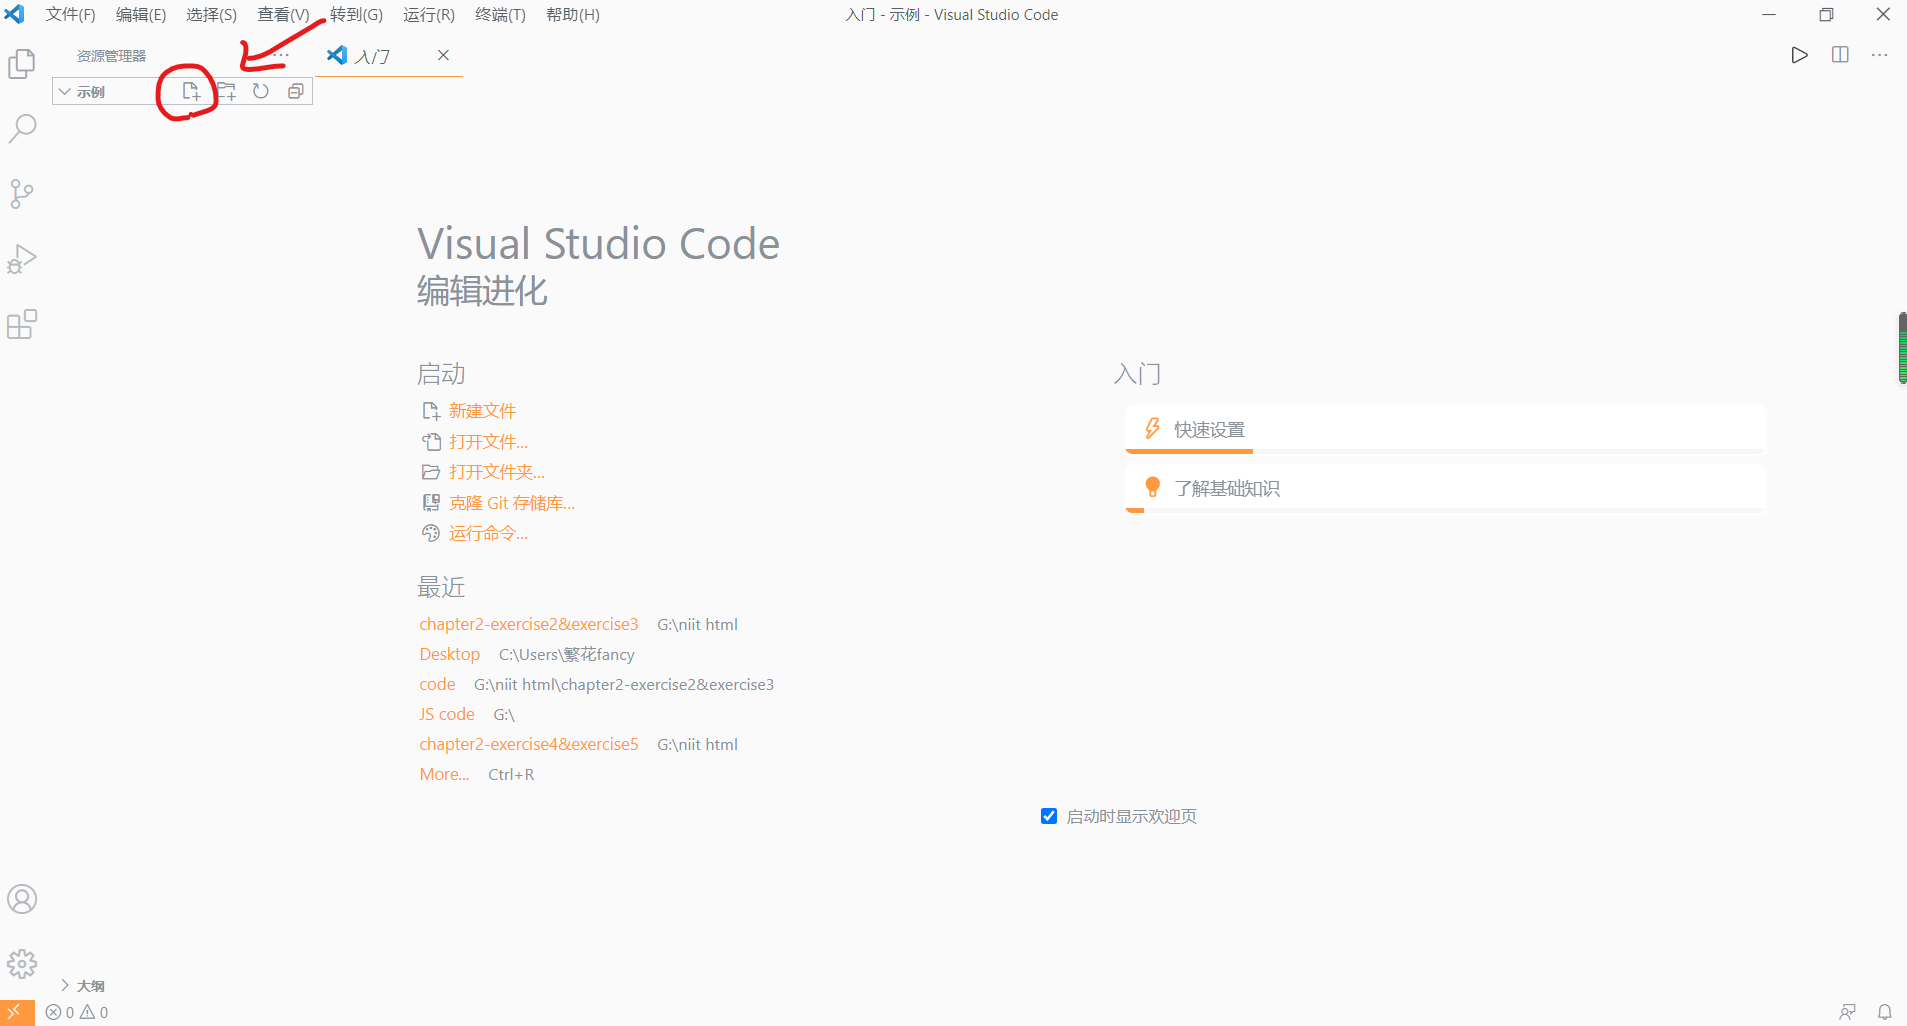The width and height of the screenshot is (1907, 1026).
Task: Click the 运行命令... link
Action: [488, 534]
